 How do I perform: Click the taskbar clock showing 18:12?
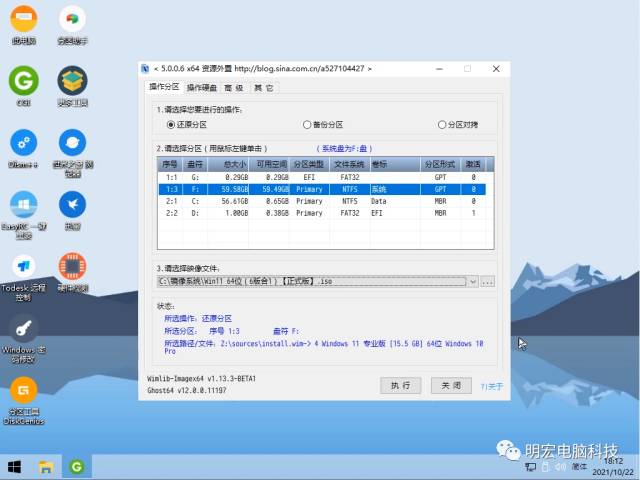click(613, 466)
